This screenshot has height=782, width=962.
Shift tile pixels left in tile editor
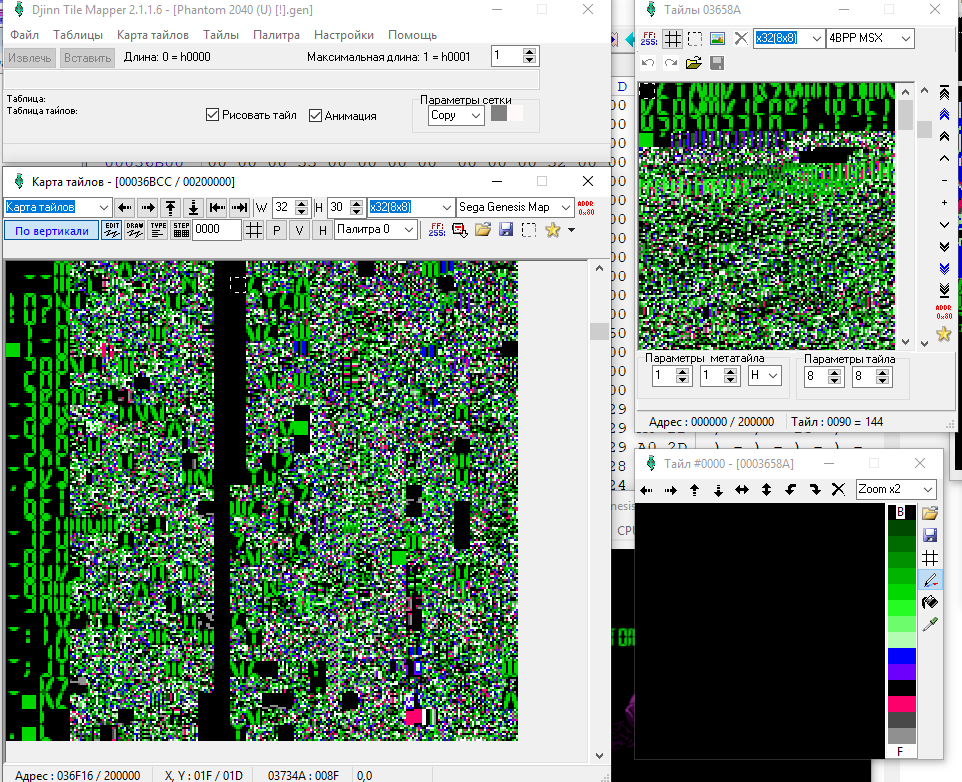pyautogui.click(x=646, y=489)
